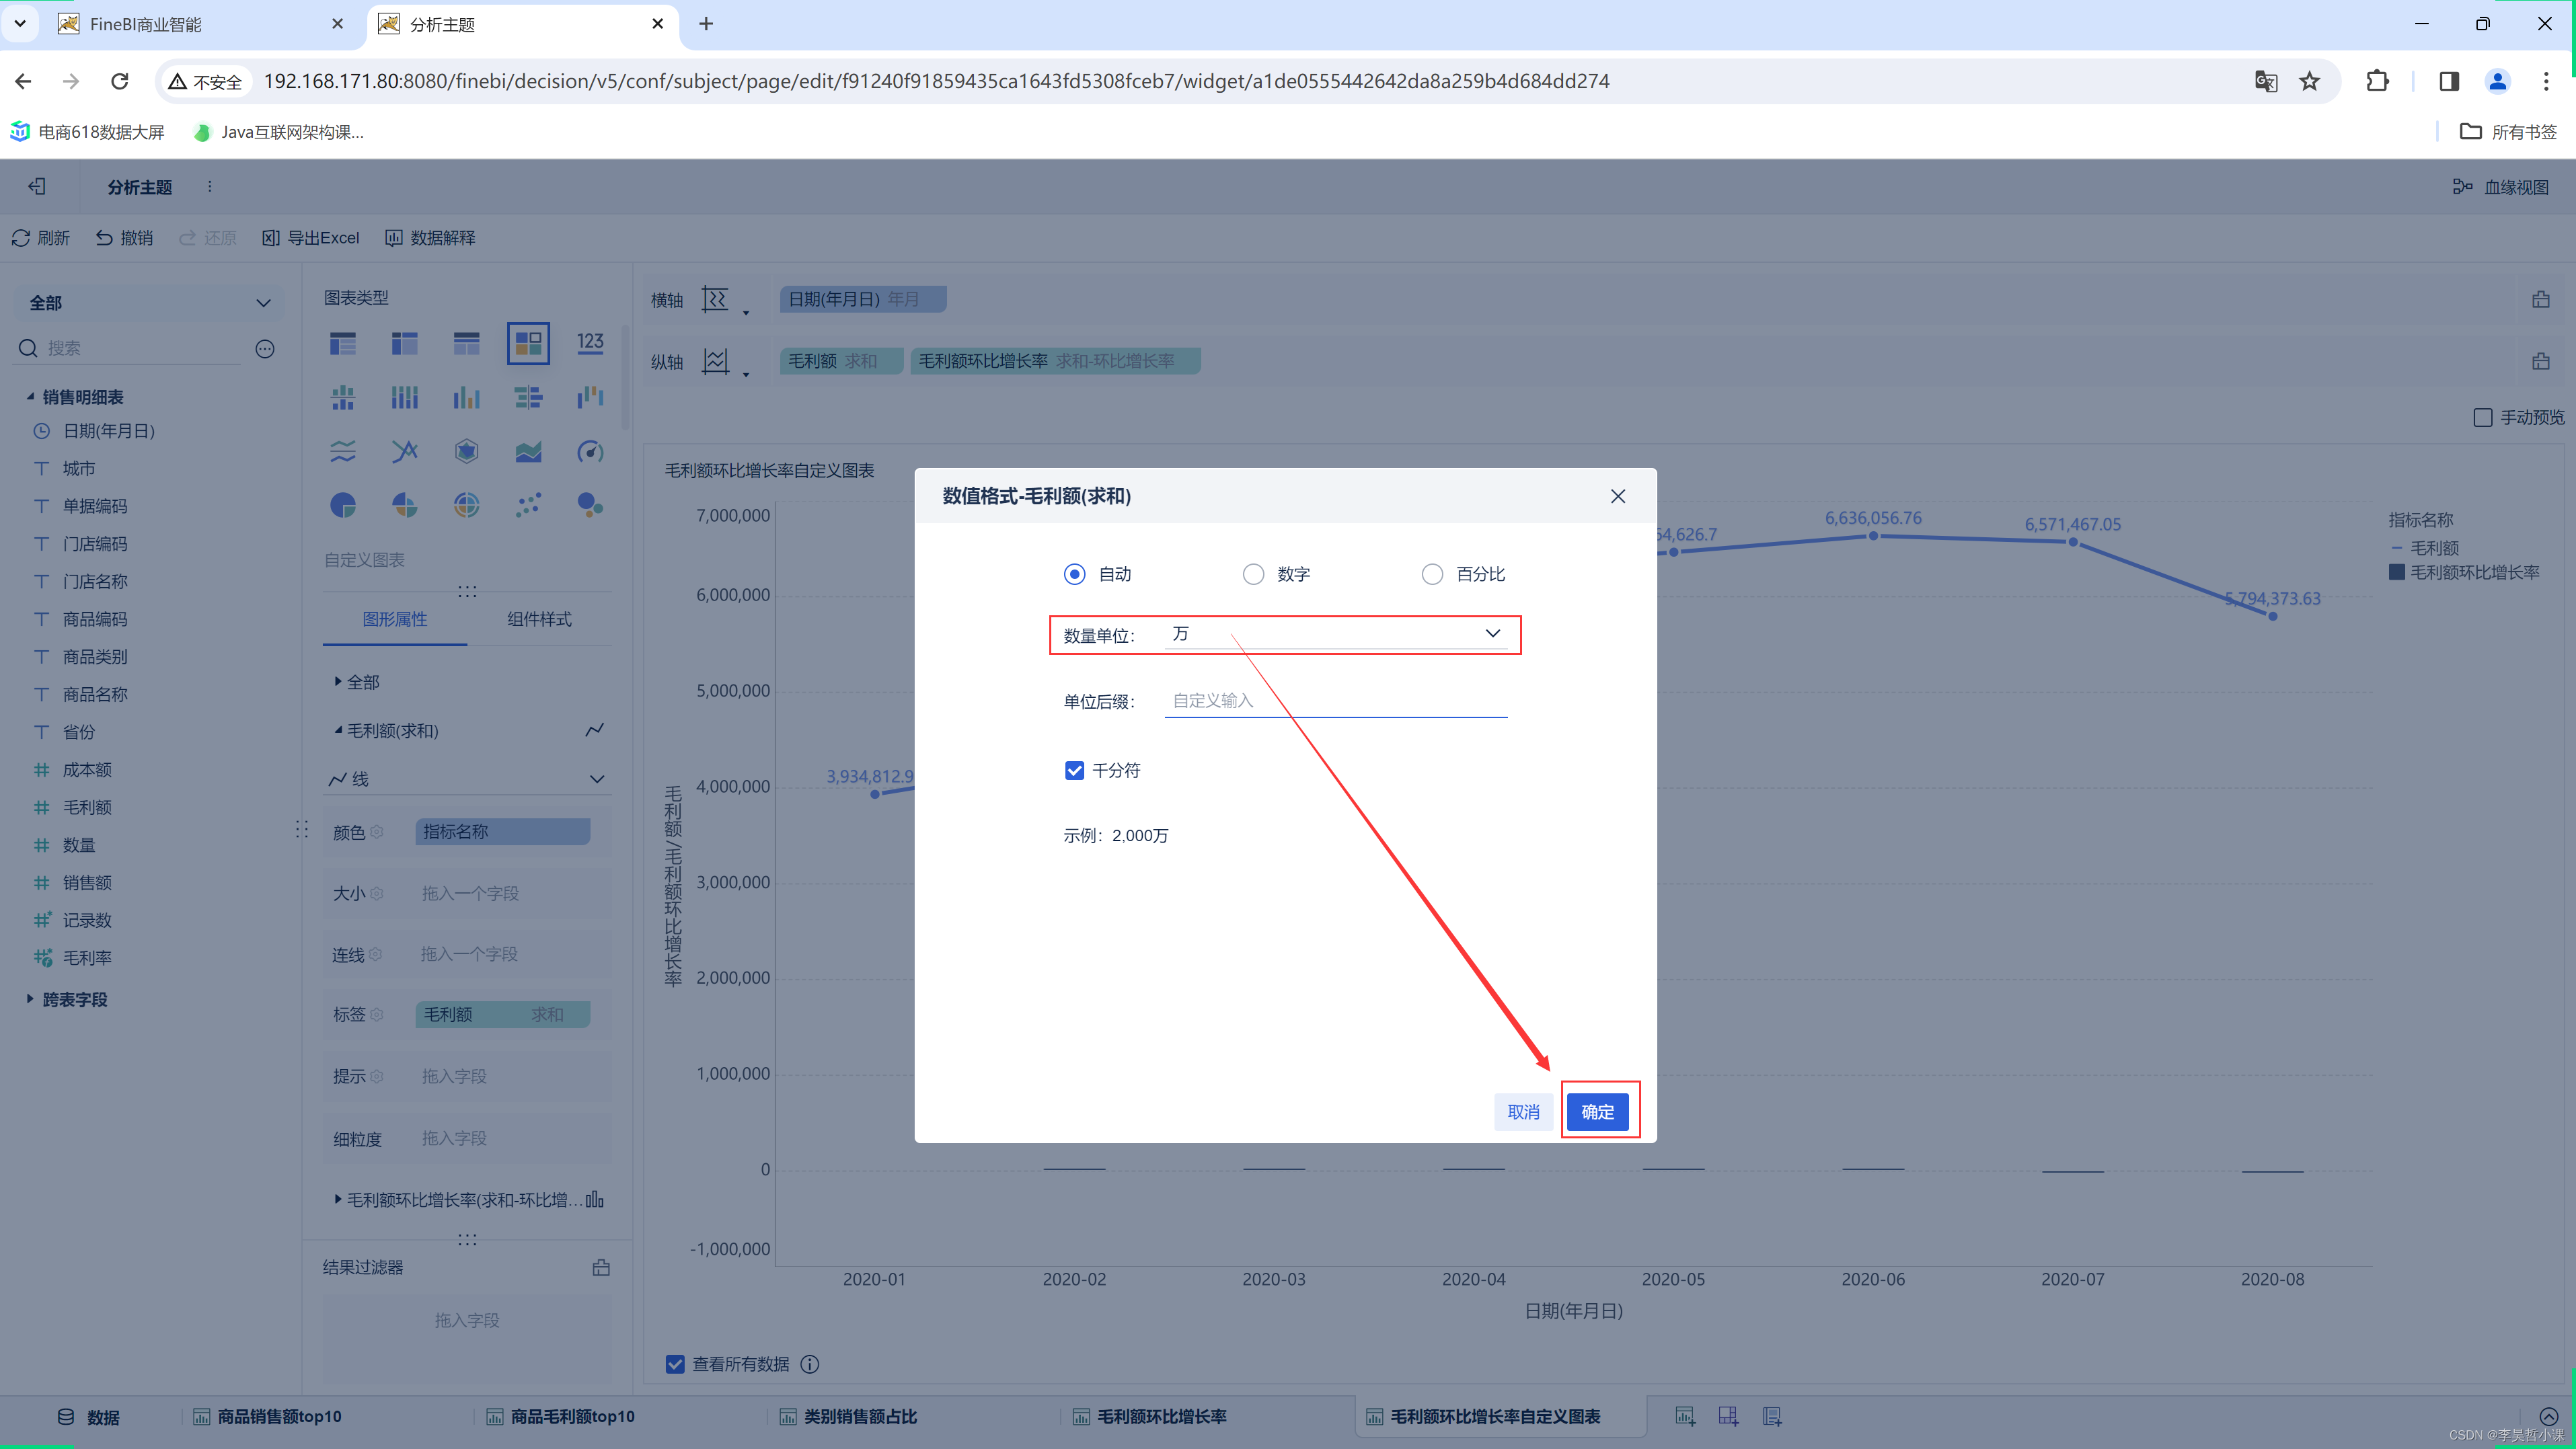Click the more circle icon next to search
This screenshot has width=2576, height=1449.
(265, 348)
